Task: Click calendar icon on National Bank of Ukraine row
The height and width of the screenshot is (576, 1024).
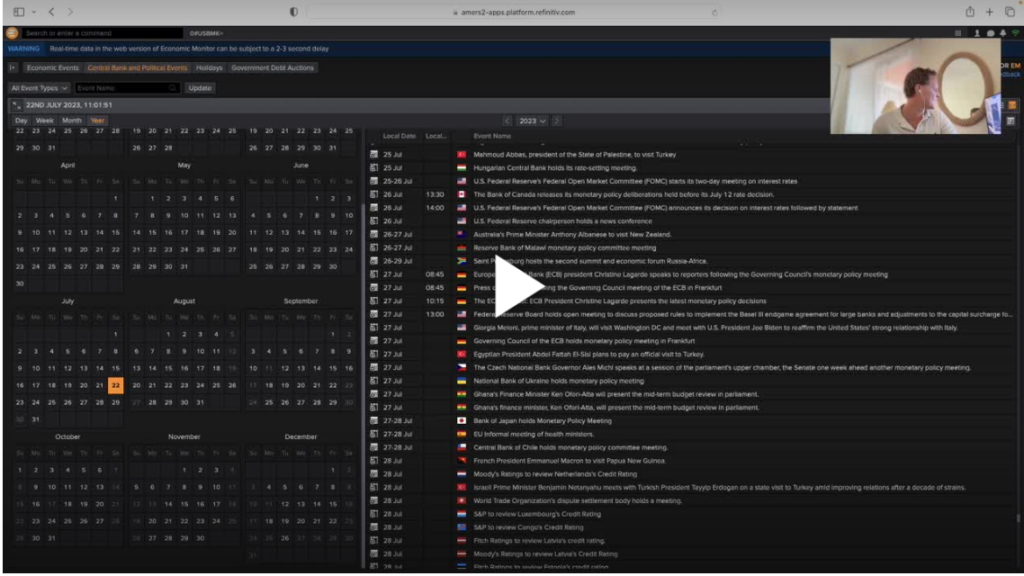Action: (374, 381)
